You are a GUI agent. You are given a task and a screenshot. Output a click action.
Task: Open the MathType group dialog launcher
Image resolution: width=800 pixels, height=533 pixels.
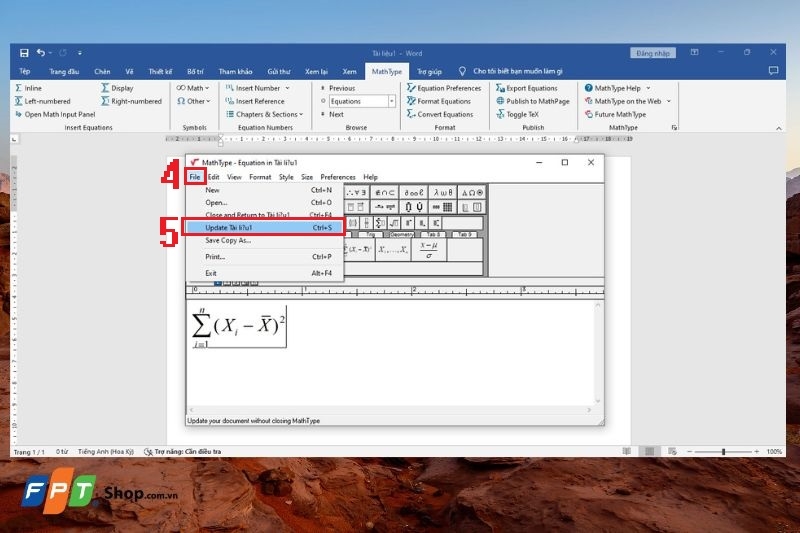674,128
